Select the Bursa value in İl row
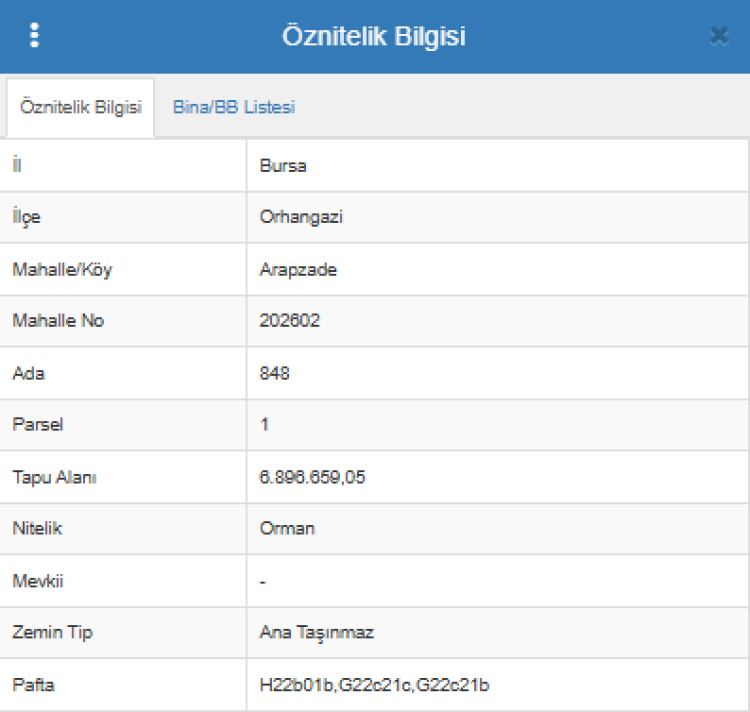750x712 pixels. [x=283, y=165]
